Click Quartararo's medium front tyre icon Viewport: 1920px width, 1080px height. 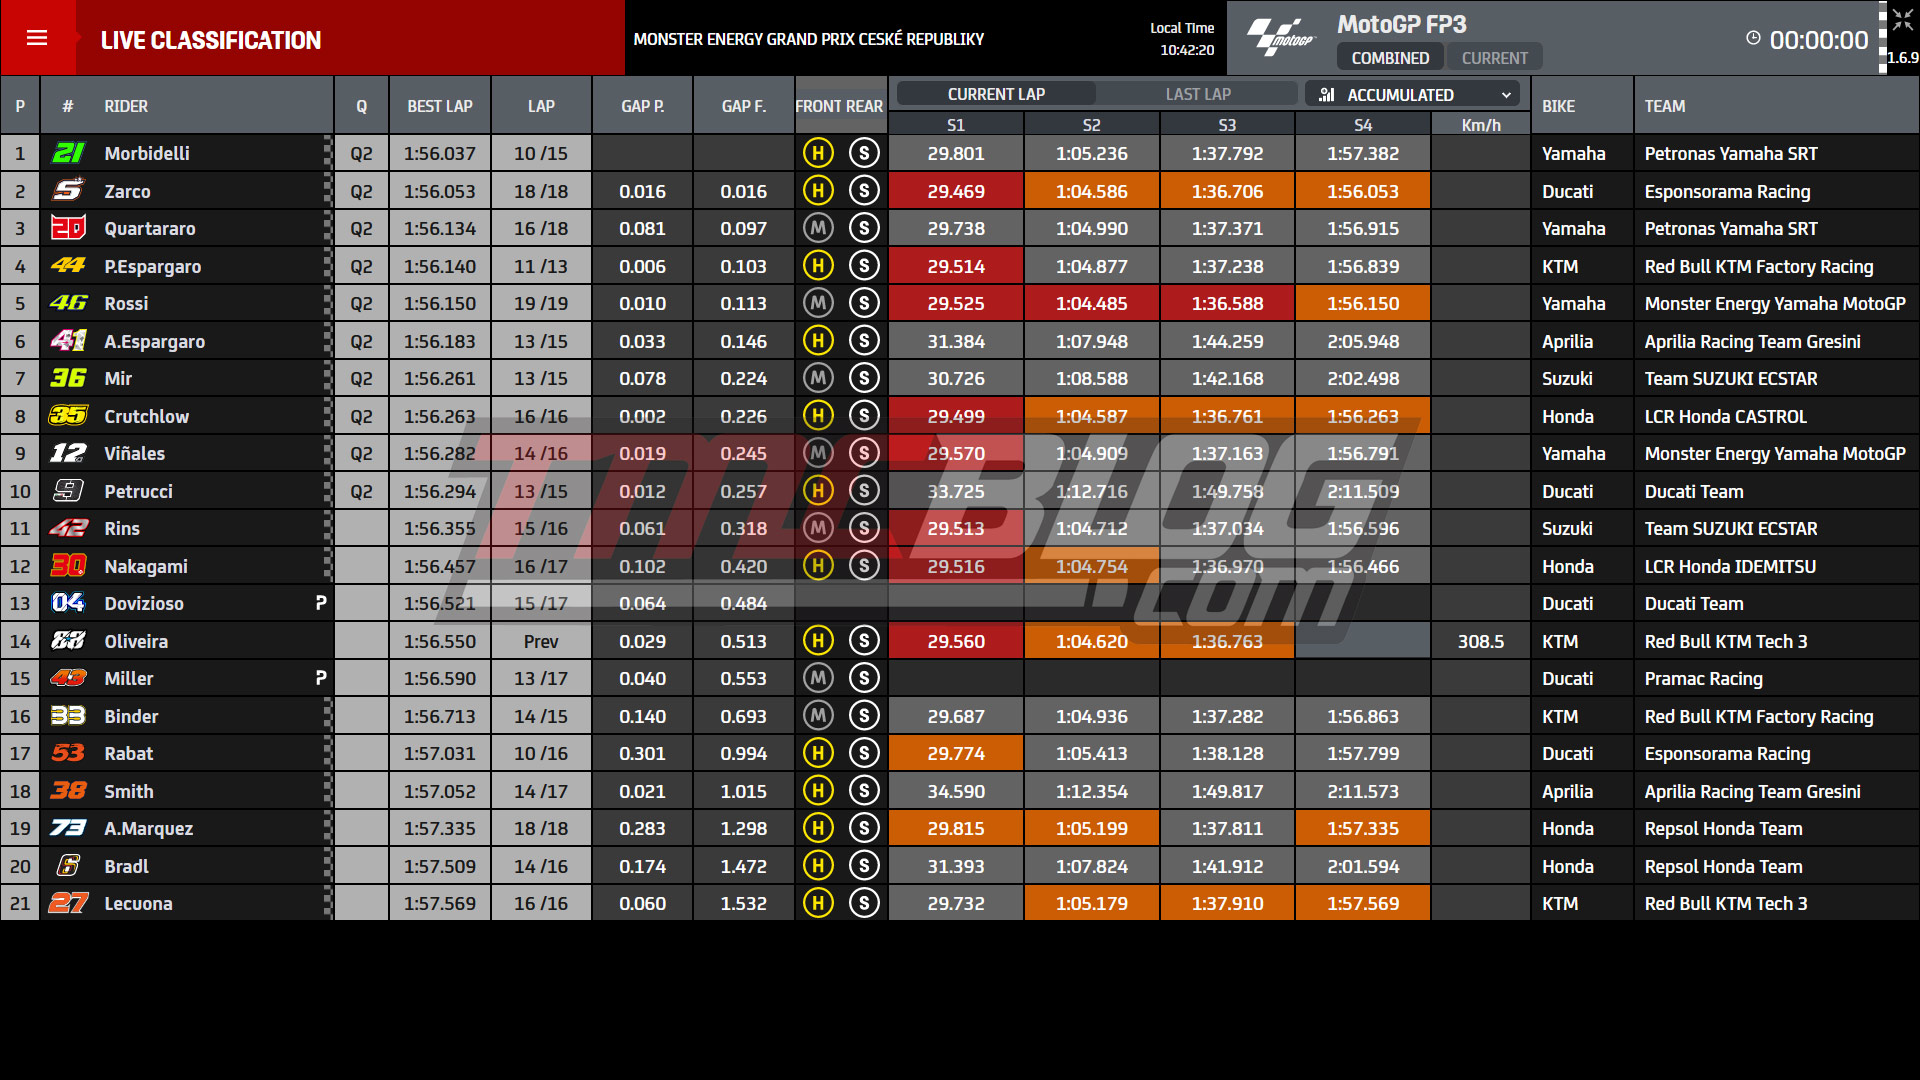point(818,228)
